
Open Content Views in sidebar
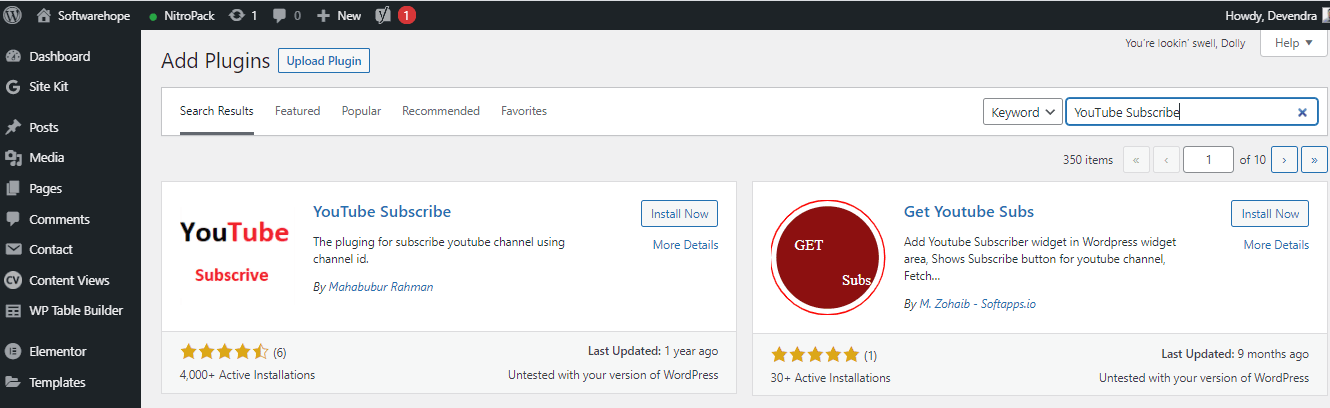pyautogui.click(x=70, y=280)
